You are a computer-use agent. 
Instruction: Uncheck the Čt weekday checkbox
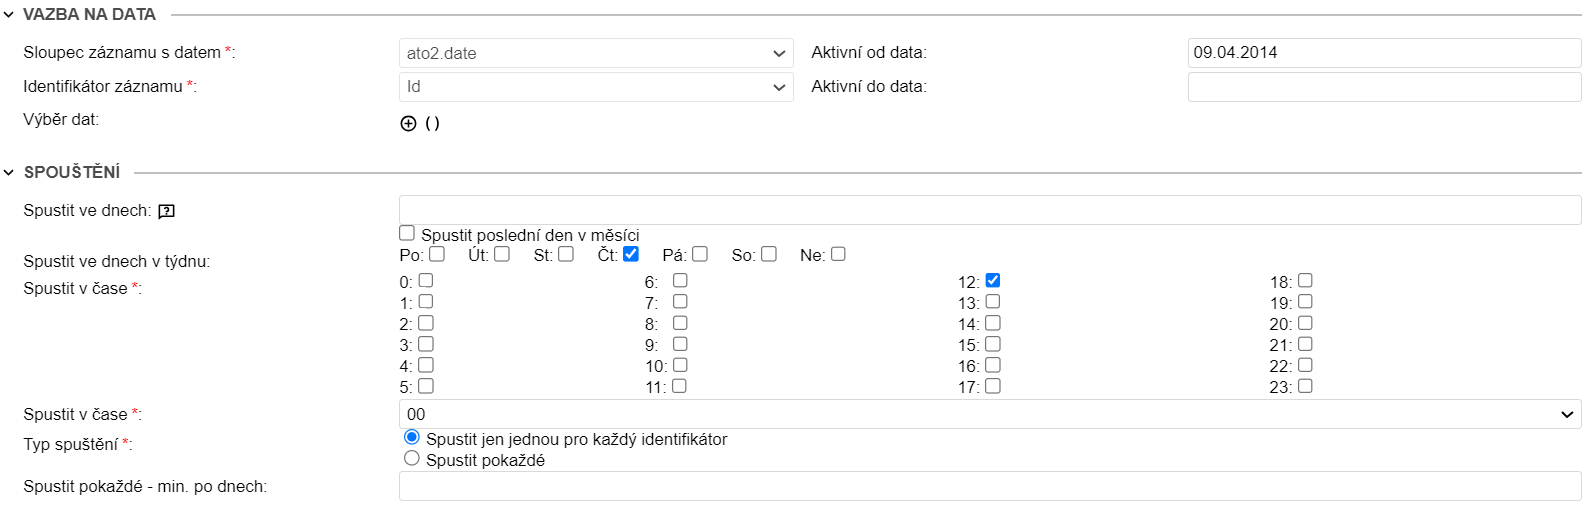point(631,254)
